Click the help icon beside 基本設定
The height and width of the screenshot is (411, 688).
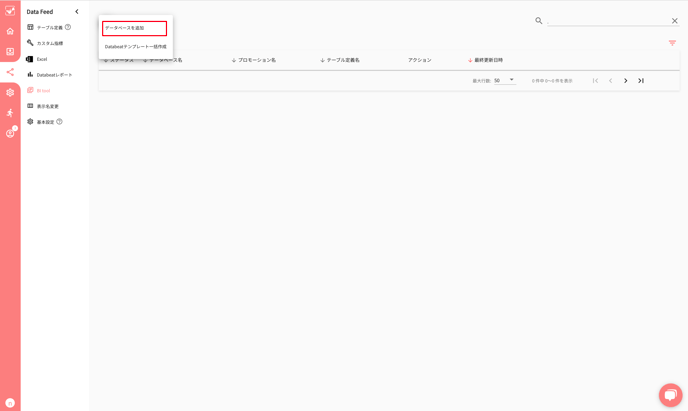pos(59,122)
